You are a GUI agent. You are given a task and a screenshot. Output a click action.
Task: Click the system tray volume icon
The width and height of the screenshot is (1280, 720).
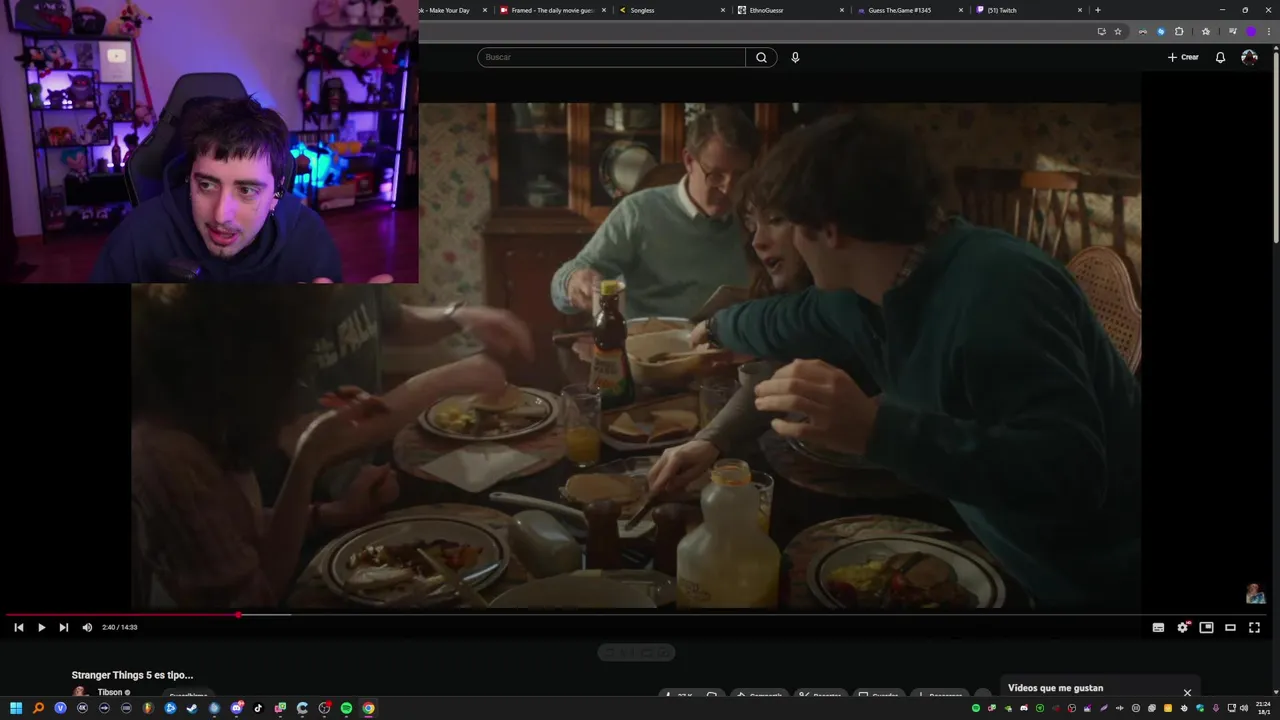(1244, 708)
